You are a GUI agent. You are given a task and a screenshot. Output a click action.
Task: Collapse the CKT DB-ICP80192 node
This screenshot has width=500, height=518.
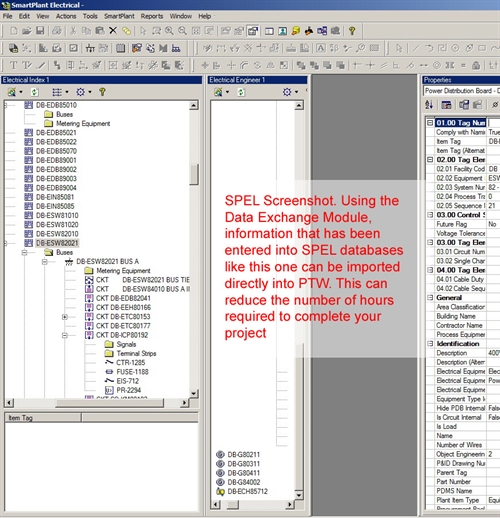[65, 335]
